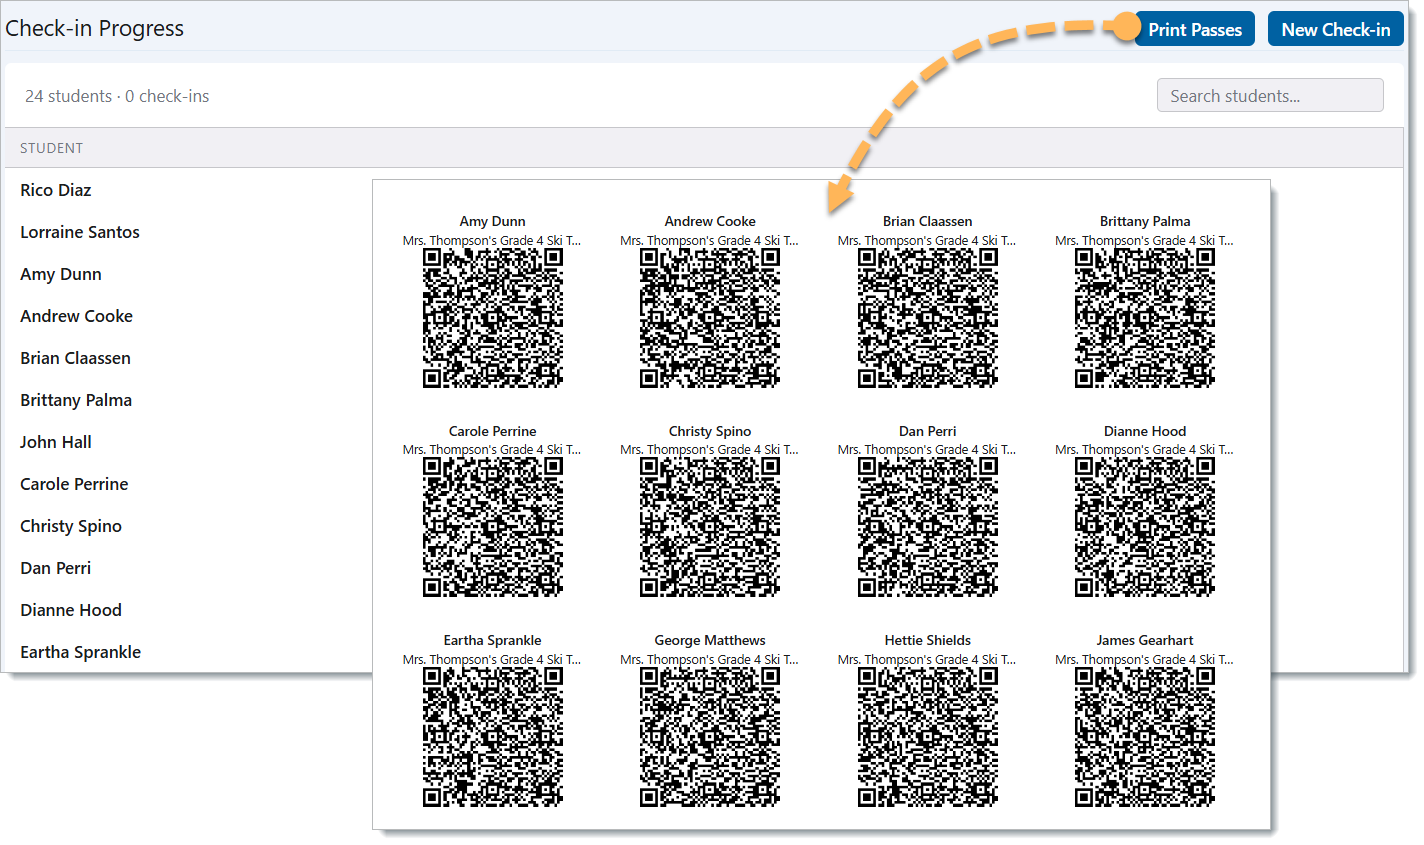Click Brittany Palma's QR code pass
The width and height of the screenshot is (1424, 845).
[1145, 318]
